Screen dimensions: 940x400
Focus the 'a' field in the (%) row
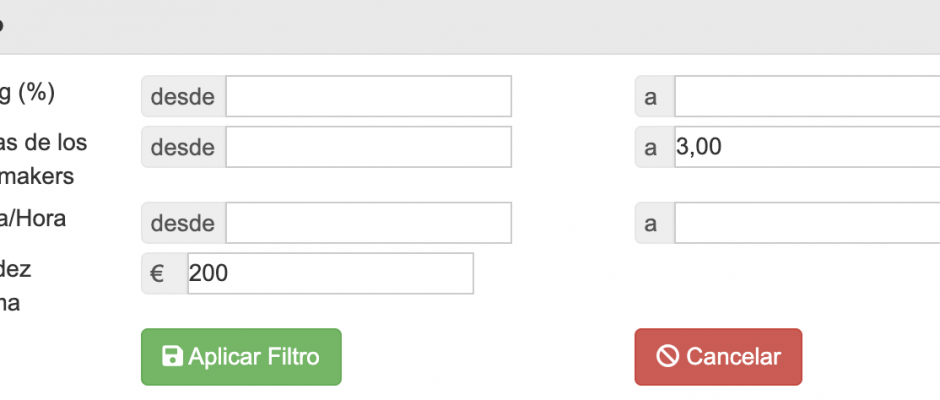tap(806, 96)
